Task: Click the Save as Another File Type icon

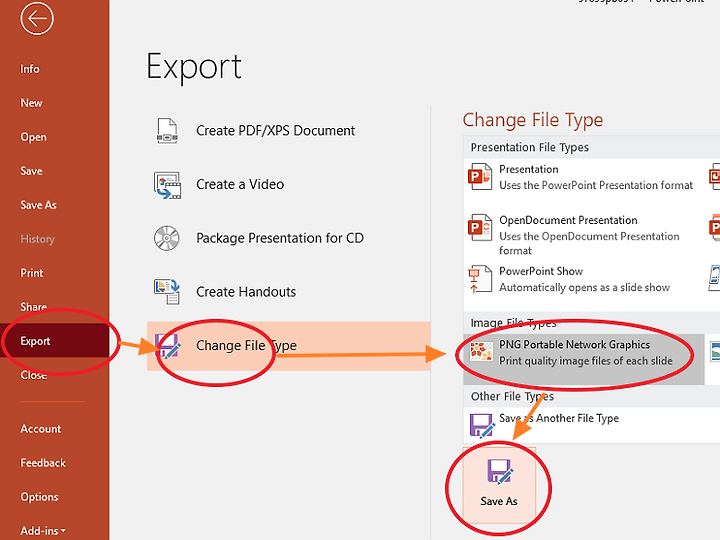Action: pyautogui.click(x=482, y=425)
